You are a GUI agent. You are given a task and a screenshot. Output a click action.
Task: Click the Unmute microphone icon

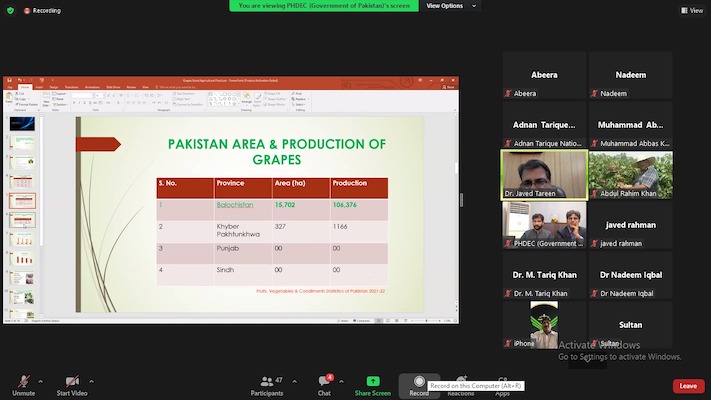(x=23, y=382)
